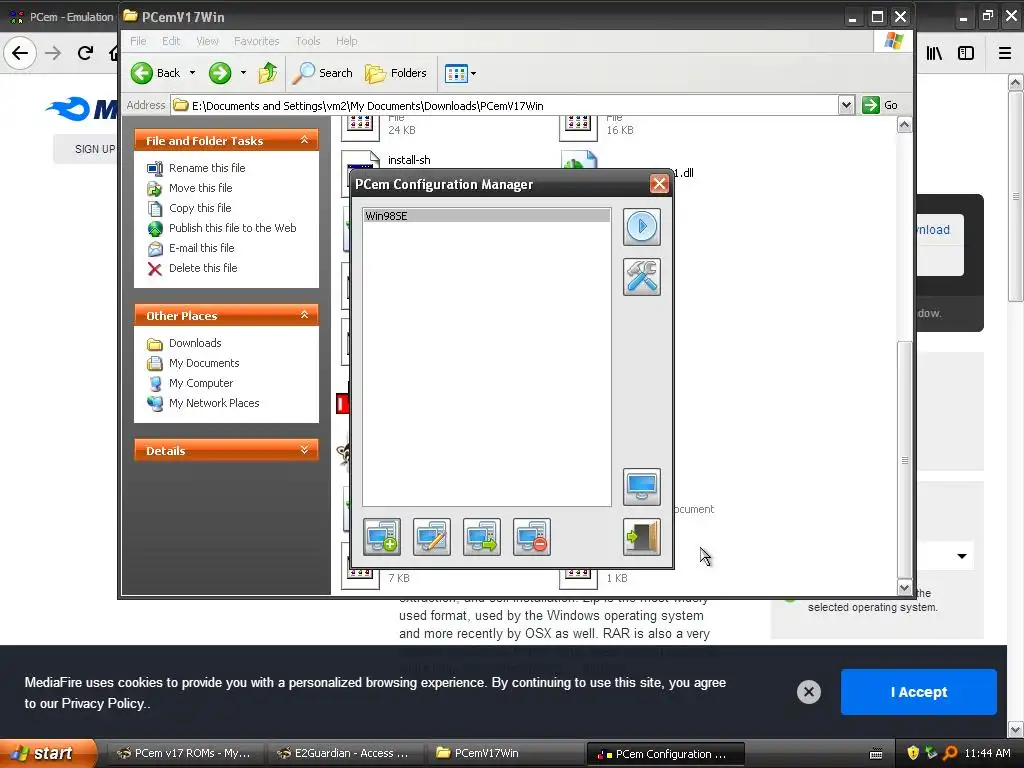Click the monitor icon in PCem Manager
This screenshot has width=1024, height=768.
641,487
